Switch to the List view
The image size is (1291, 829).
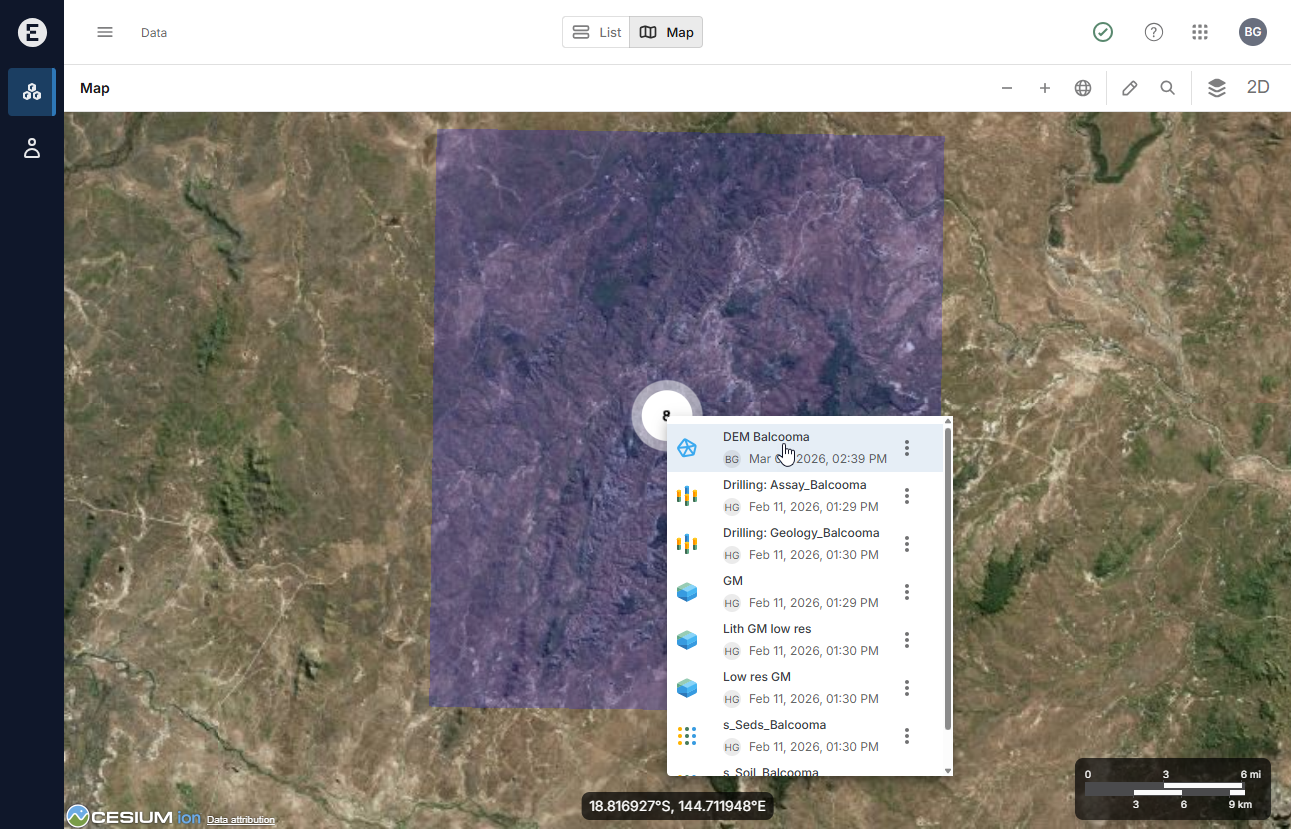597,32
